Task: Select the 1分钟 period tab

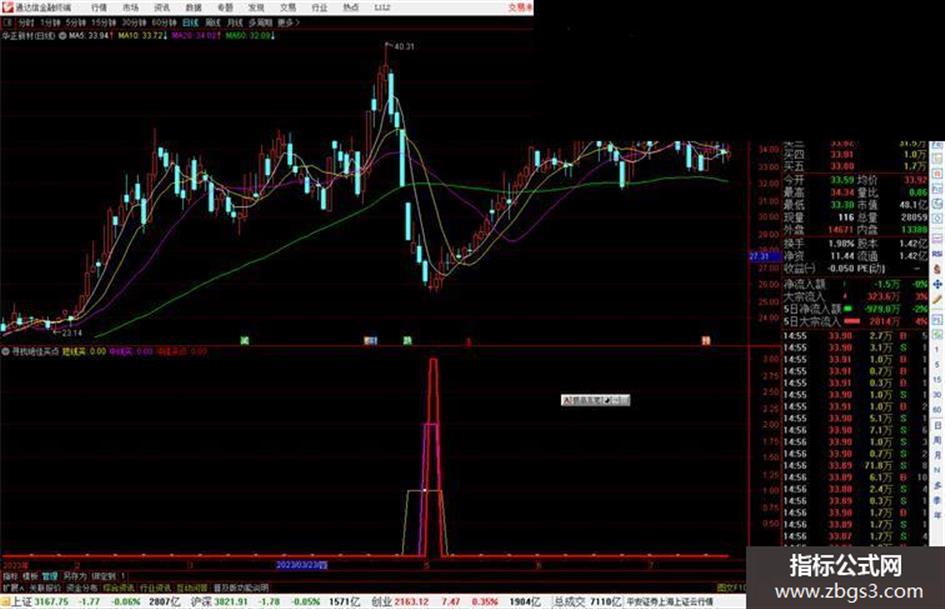Action: 49,23
